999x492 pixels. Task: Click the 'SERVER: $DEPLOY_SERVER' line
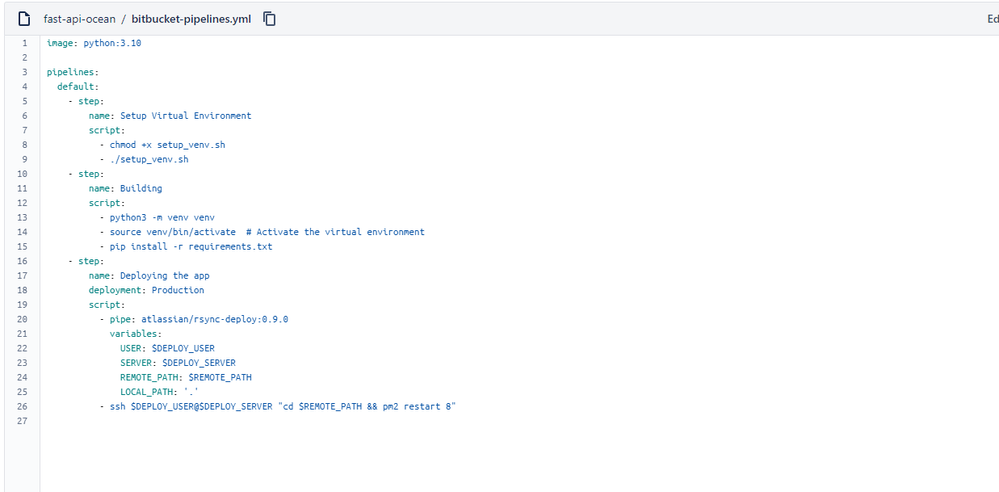point(178,363)
